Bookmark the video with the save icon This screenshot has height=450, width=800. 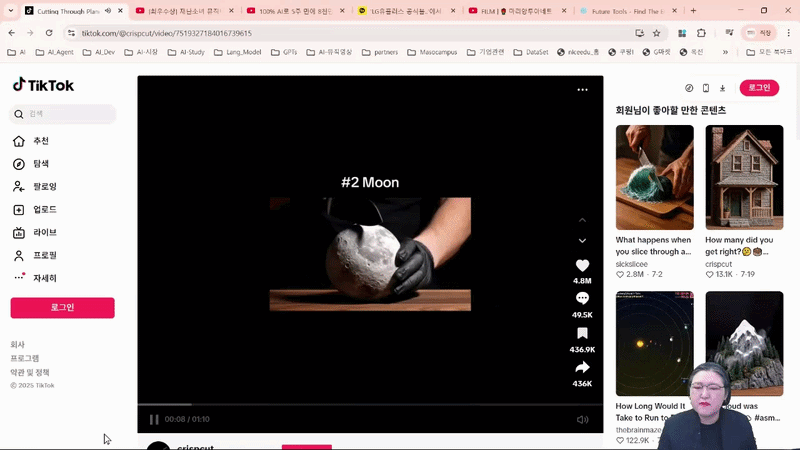[x=582, y=334]
